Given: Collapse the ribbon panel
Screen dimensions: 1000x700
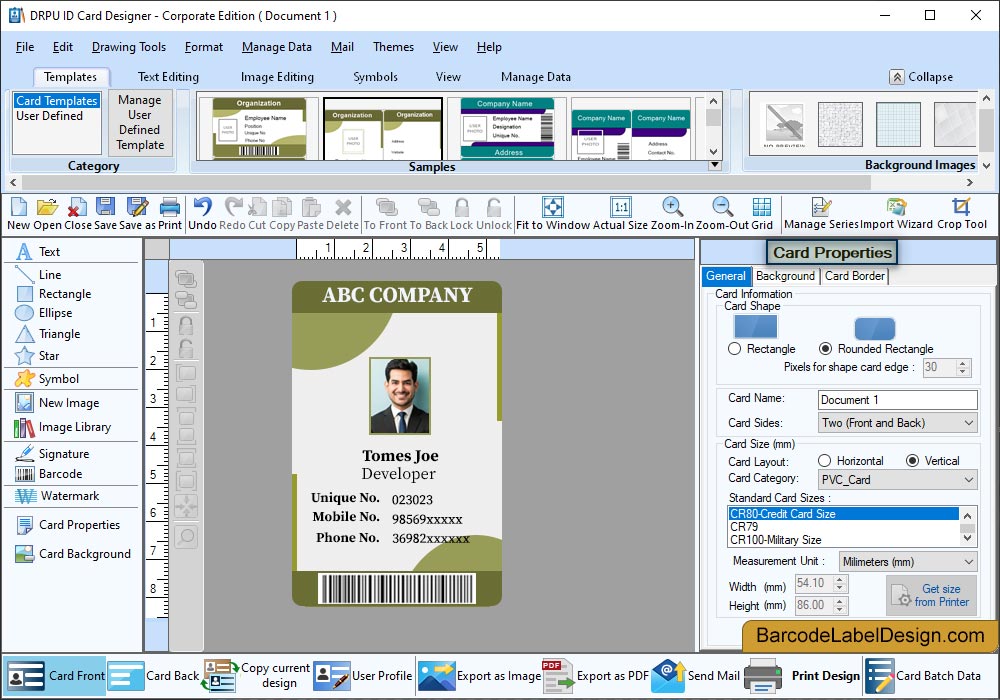Looking at the screenshot, I should pyautogui.click(x=922, y=77).
